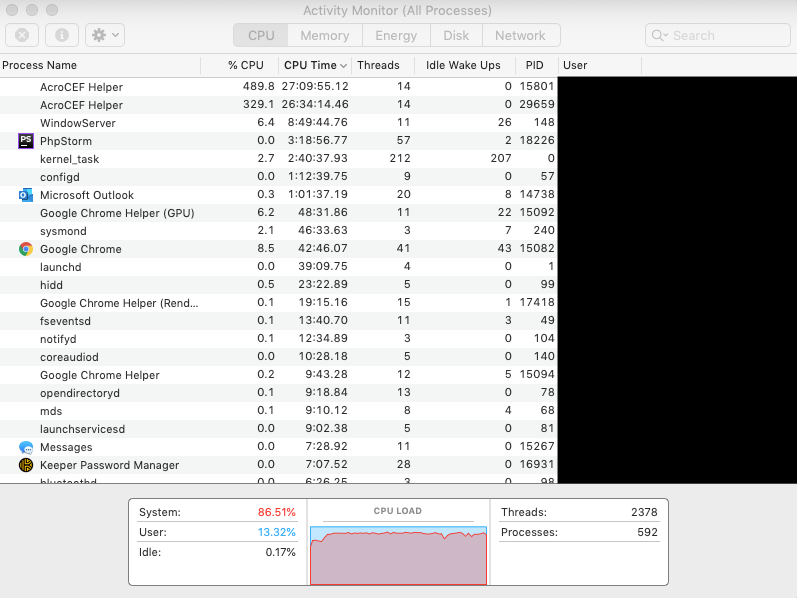Screen dimensions: 797x598
Task: Click the System 86.51% value
Action: 277,512
